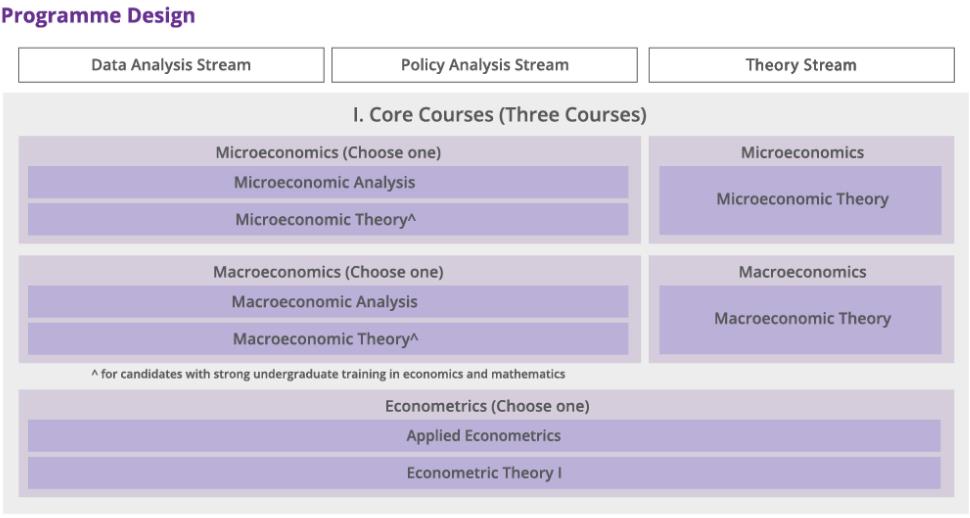Screen dimensions: 970x518
Task: Click the Core Courses (Three Courses) heading
Action: (499, 115)
